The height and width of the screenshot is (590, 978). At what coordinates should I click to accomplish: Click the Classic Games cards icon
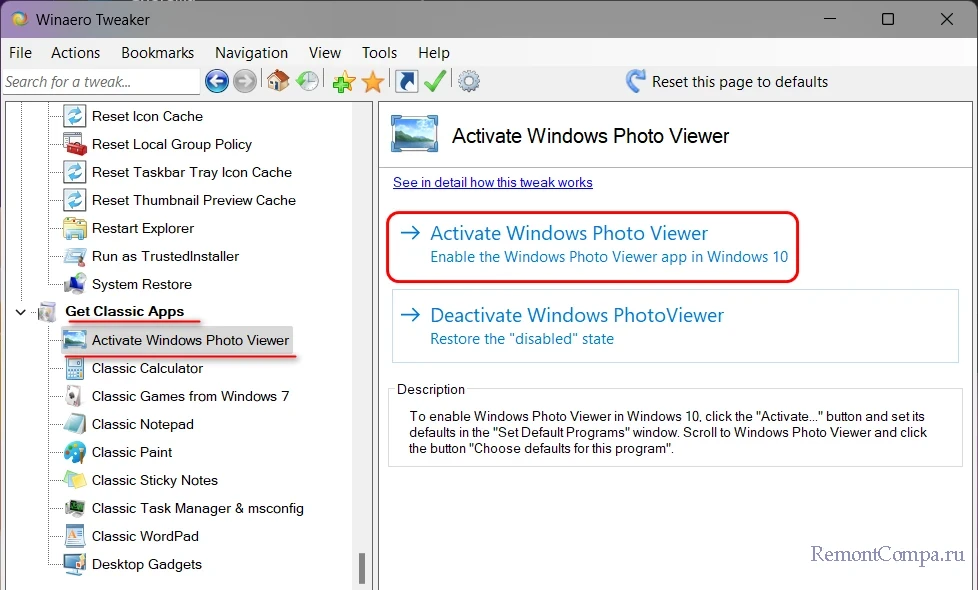75,396
